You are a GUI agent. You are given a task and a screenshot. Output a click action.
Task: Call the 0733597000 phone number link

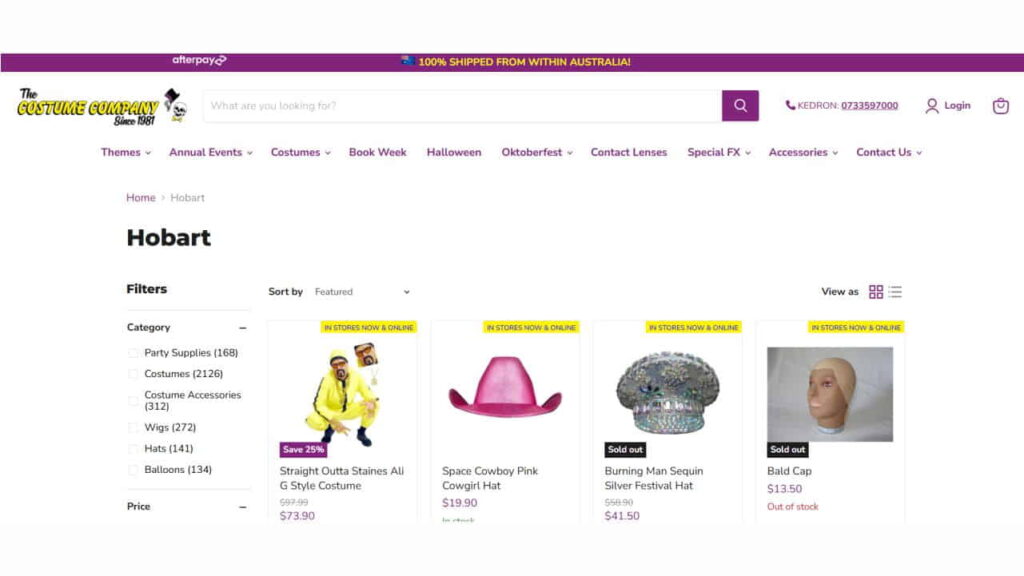point(869,106)
